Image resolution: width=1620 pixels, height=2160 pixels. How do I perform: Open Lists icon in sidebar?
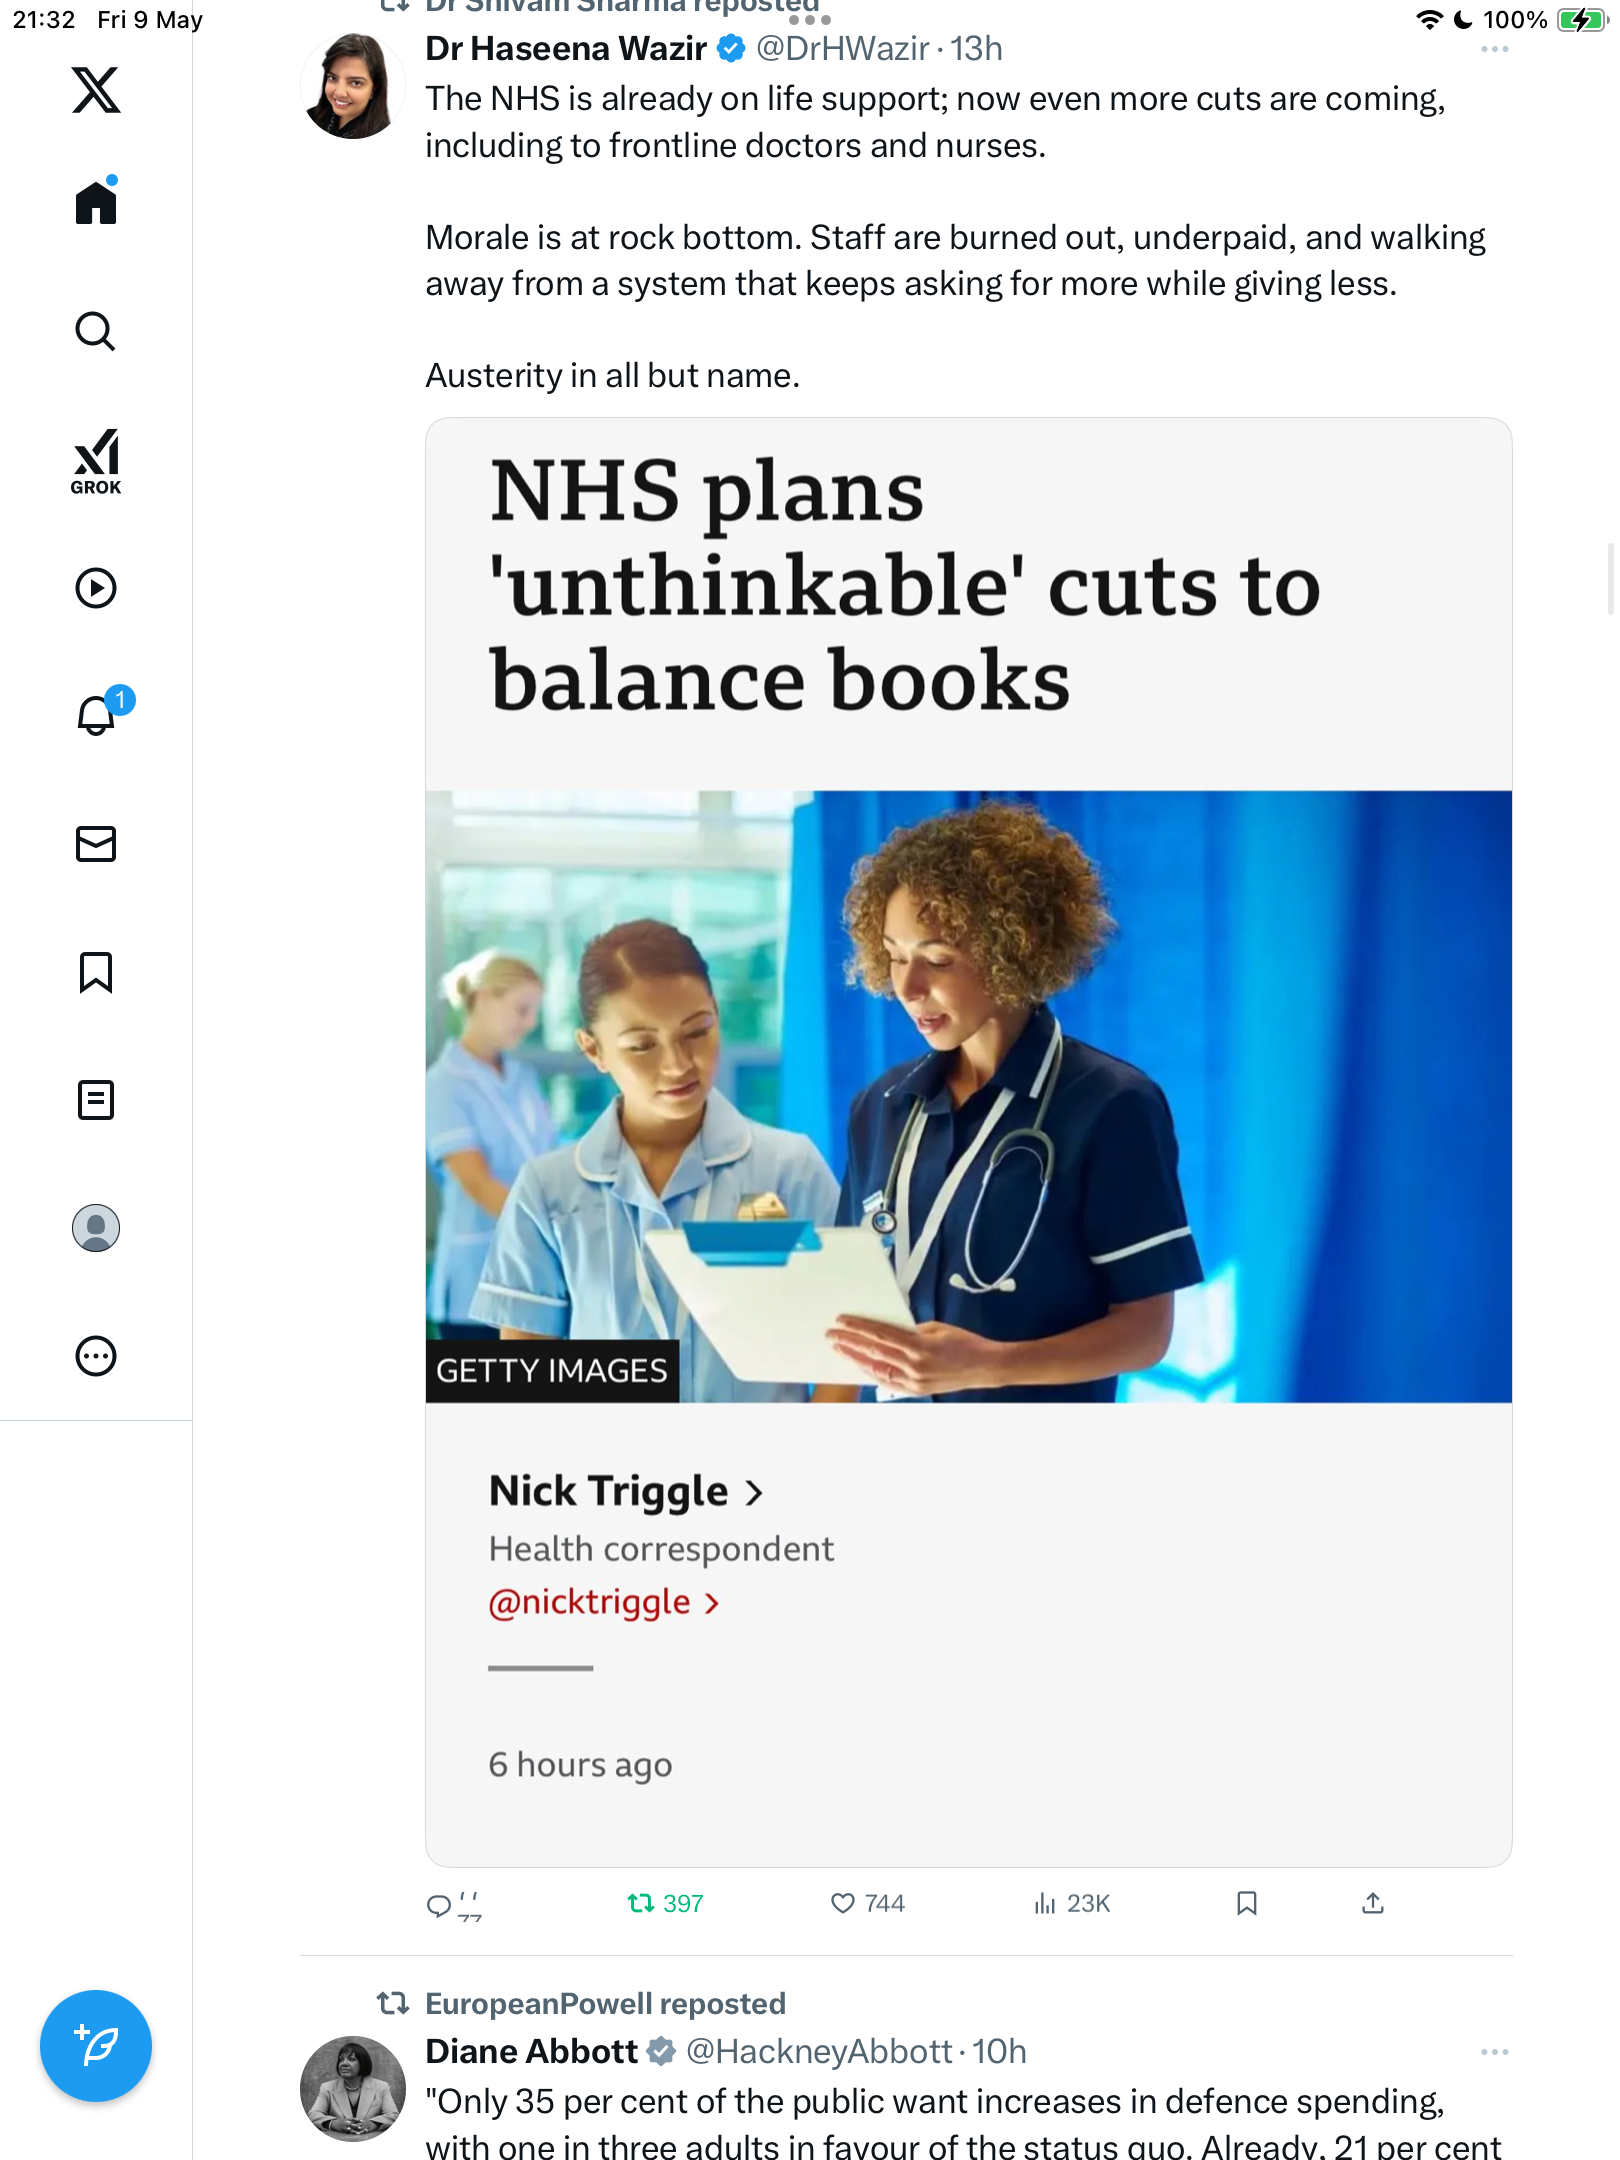pyautogui.click(x=96, y=1100)
